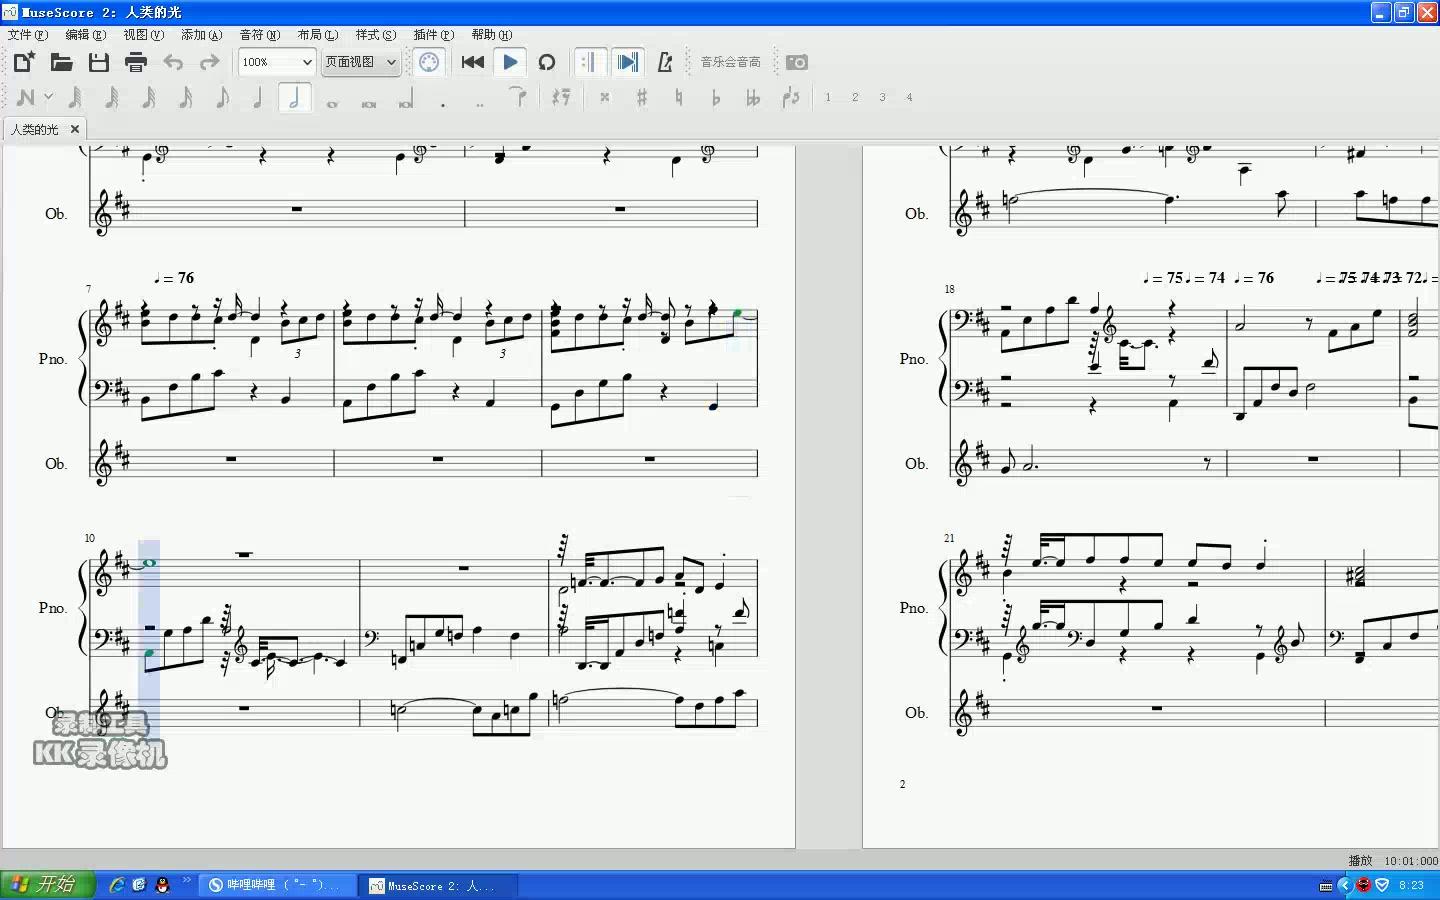Screen dimensions: 1440x900
Task: Open the QQ penguin quick launch icon
Action: [162, 885]
